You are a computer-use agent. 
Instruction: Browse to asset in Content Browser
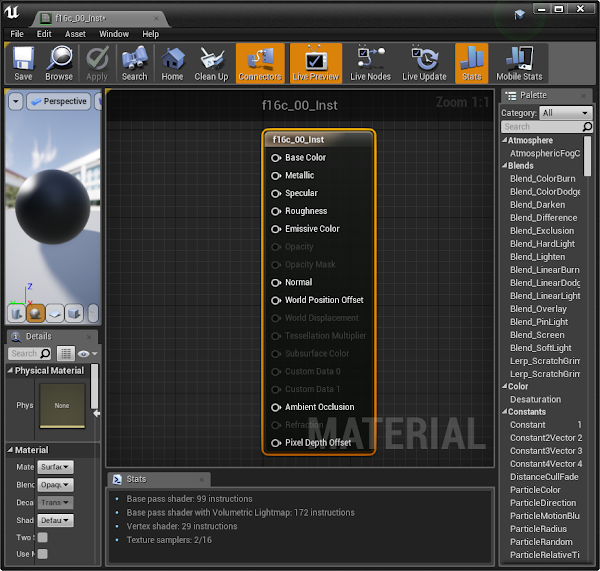tap(59, 63)
